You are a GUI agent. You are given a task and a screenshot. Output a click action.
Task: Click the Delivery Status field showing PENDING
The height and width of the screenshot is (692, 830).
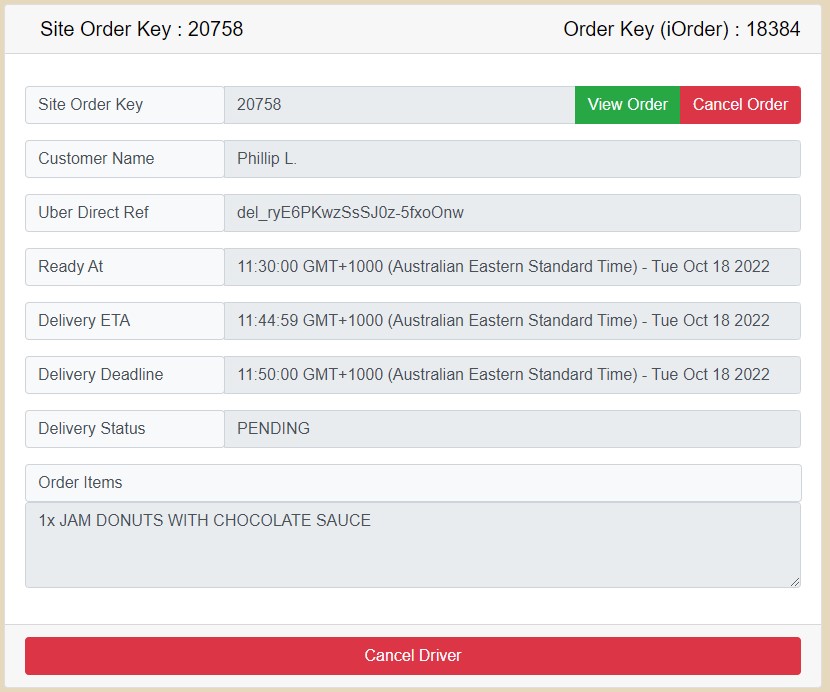(x=512, y=429)
